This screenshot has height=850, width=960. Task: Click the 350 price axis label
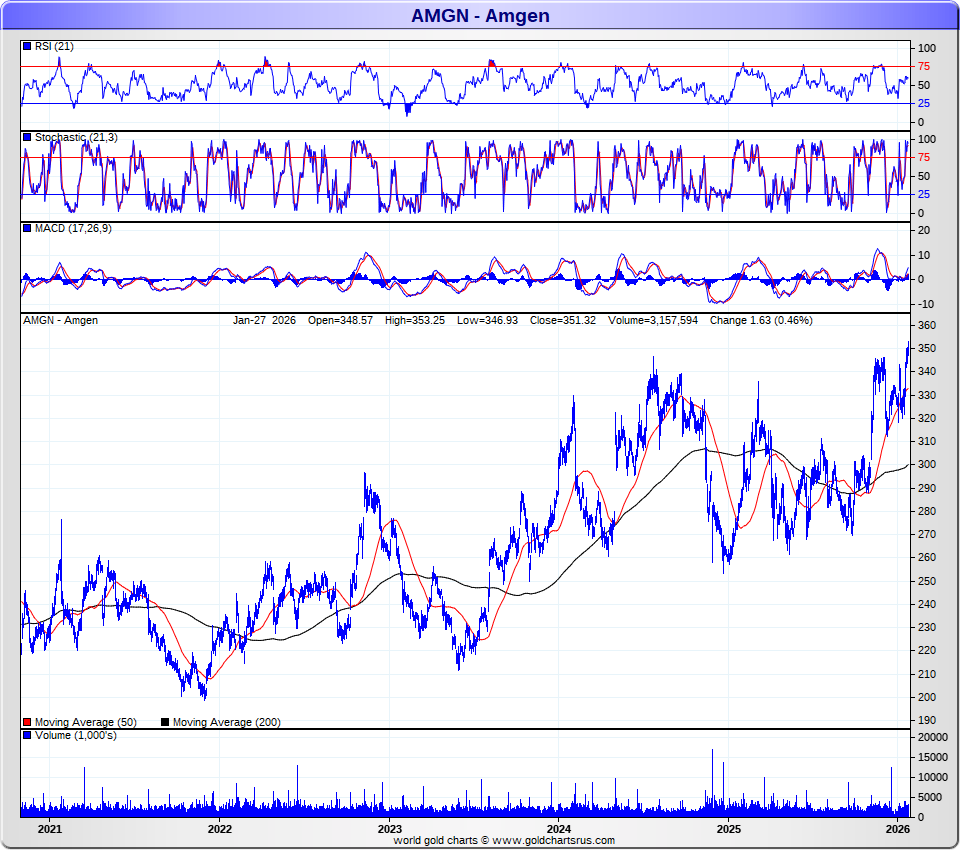927,348
